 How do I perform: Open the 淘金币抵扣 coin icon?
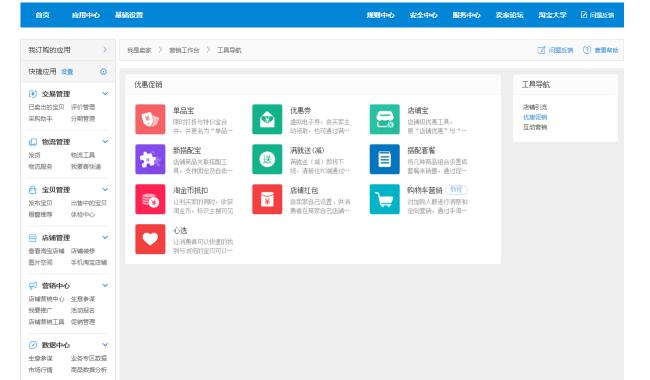pos(150,199)
